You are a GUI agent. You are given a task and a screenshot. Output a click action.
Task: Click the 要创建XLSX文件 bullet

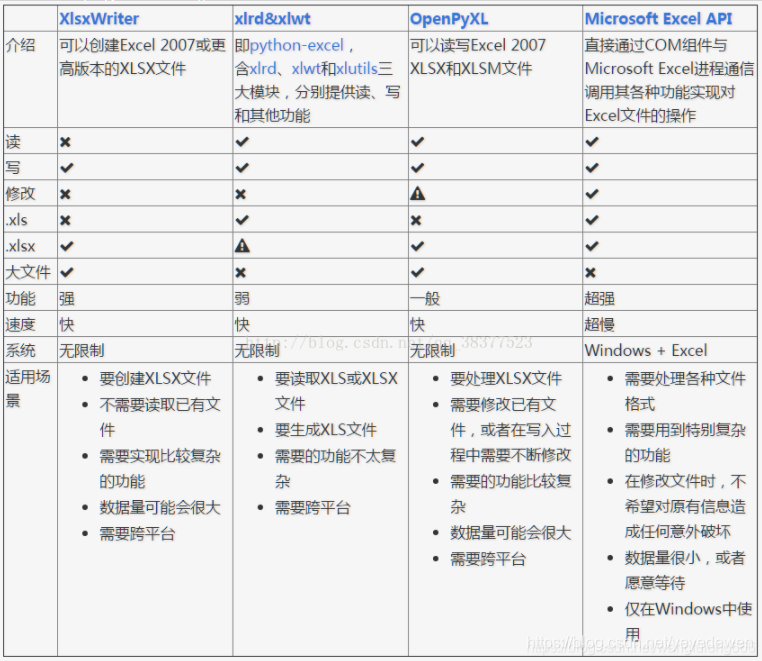point(156,379)
